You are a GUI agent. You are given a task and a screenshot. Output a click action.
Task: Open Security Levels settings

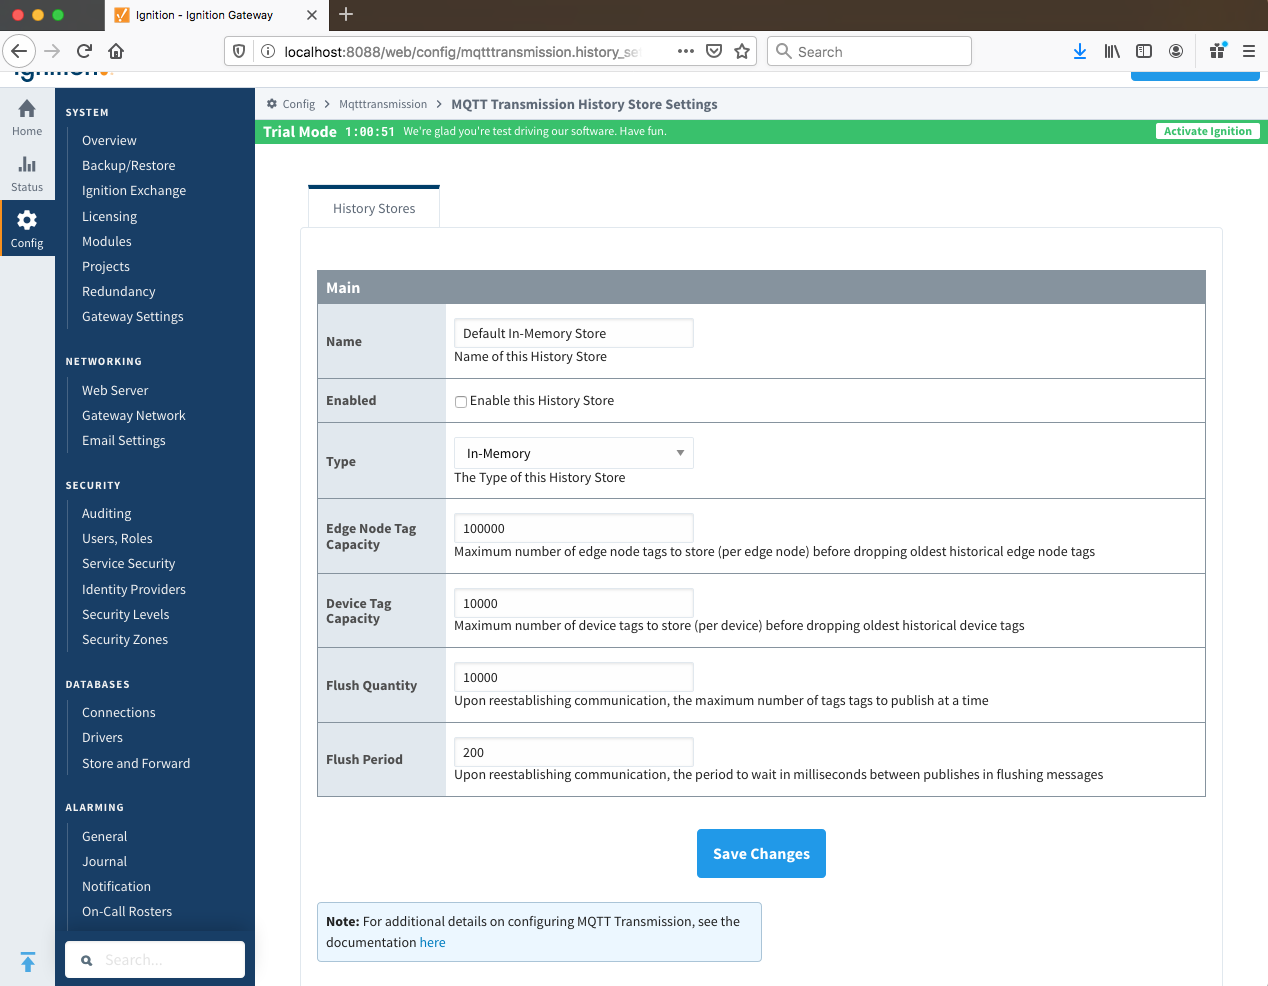click(x=126, y=614)
